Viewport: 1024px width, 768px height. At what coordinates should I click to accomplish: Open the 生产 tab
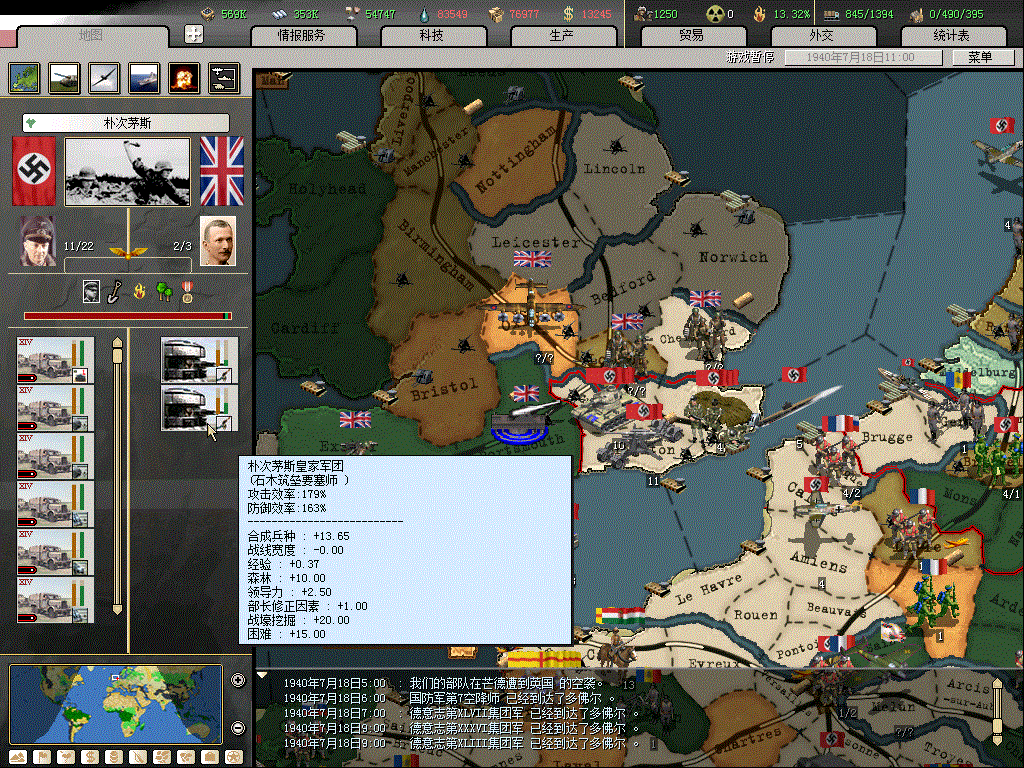(562, 35)
